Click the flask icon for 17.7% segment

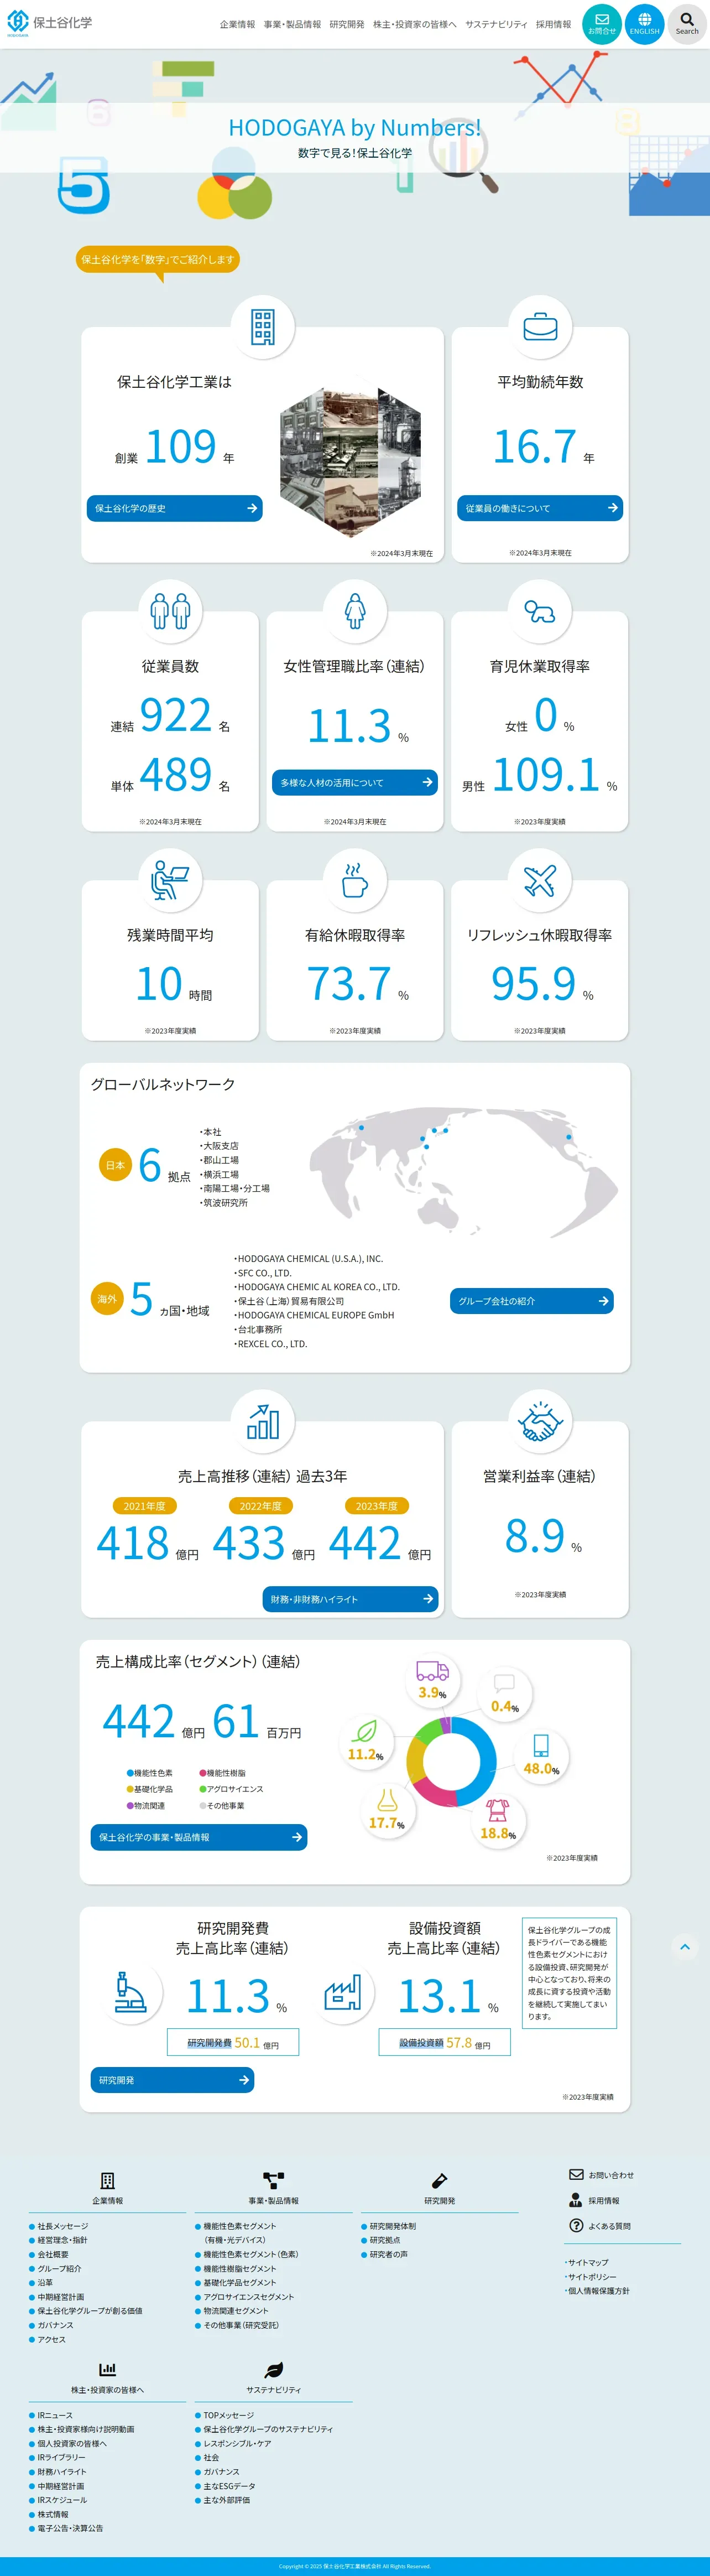click(387, 1800)
